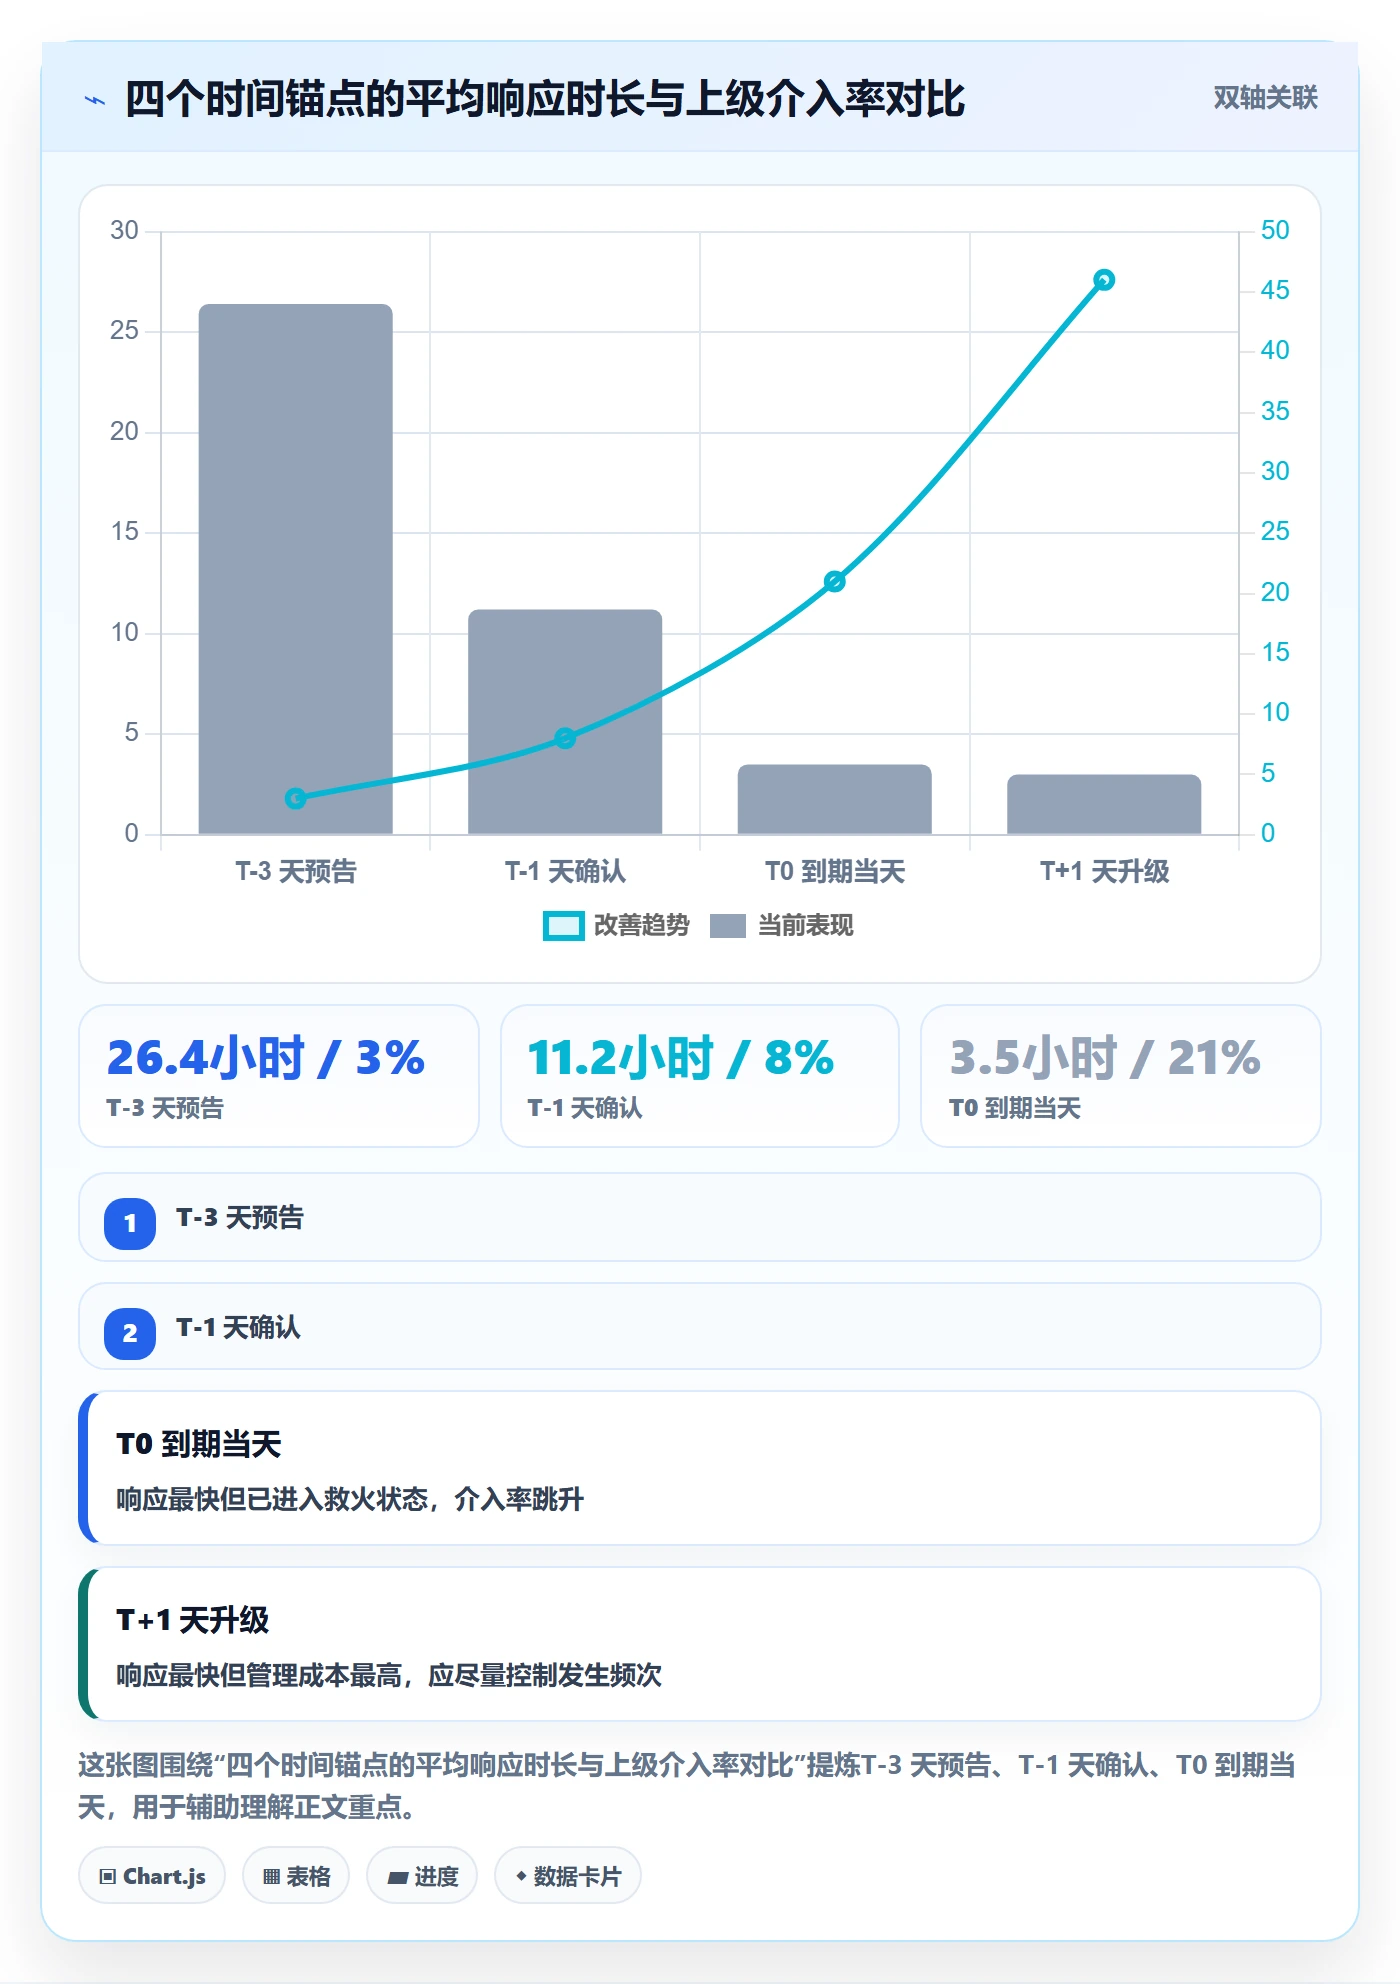Image resolution: width=1400 pixels, height=1984 pixels.
Task: Select the 双轴关联 badge in the header
Action: pyautogui.click(x=1265, y=98)
